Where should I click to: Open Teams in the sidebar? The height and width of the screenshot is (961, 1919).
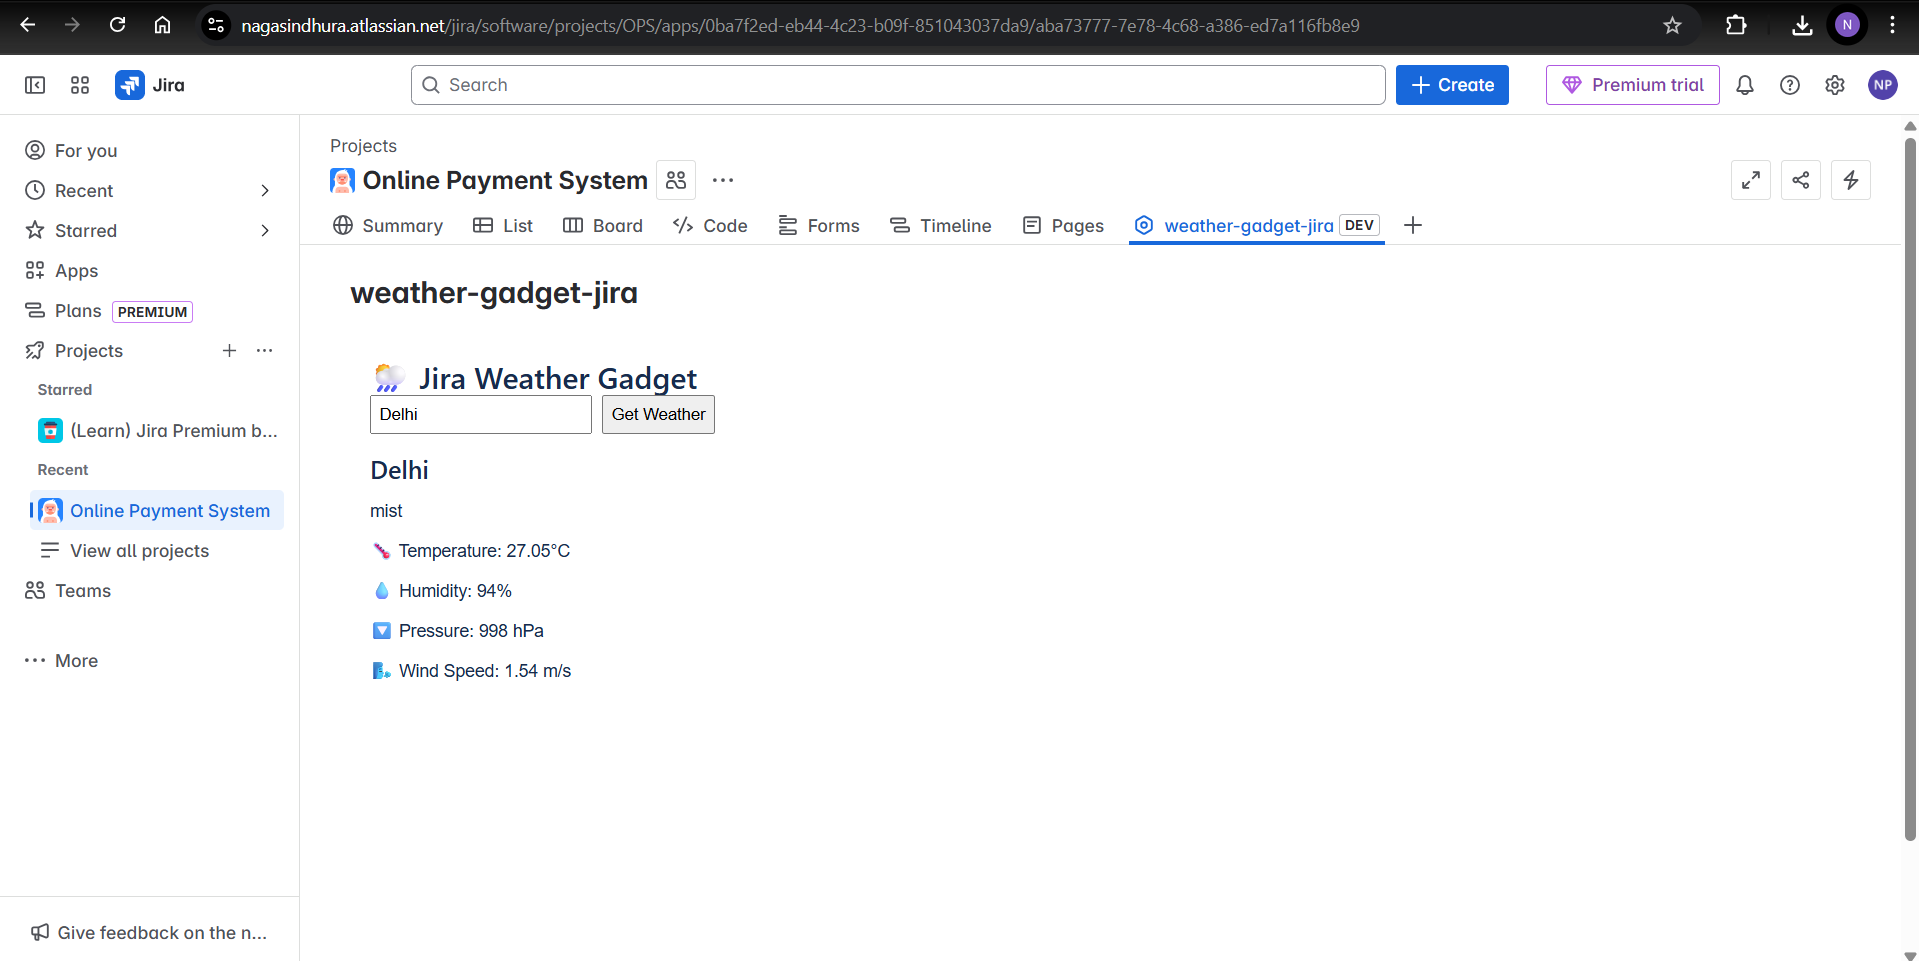click(150, 590)
